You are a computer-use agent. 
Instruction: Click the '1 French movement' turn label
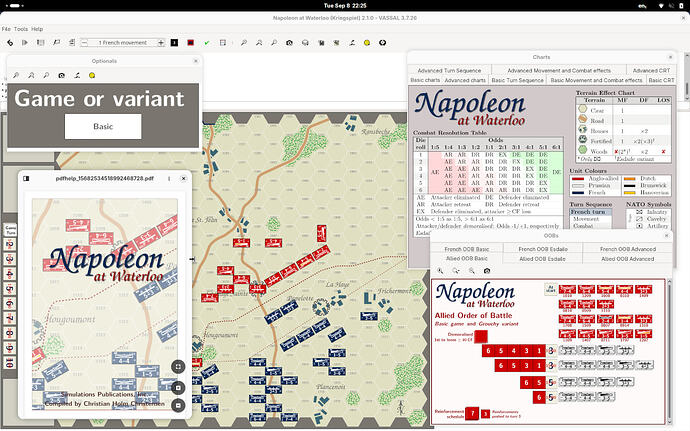123,43
